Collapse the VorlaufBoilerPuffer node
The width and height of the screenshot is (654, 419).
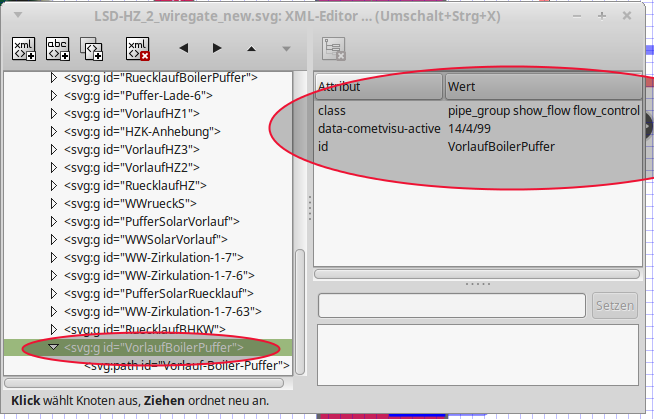click(55, 347)
